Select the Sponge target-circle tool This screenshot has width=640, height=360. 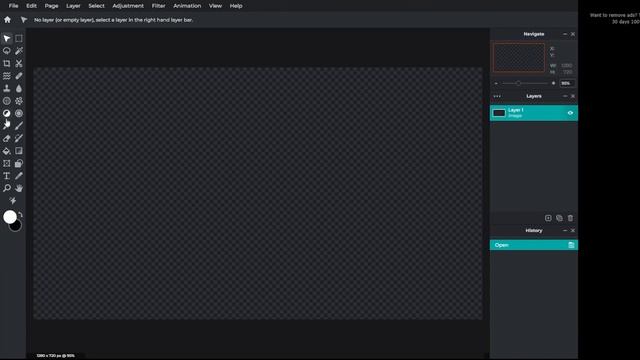tap(19, 113)
